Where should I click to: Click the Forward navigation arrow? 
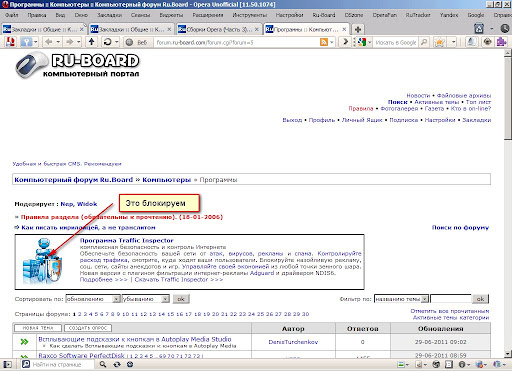click(x=69, y=42)
